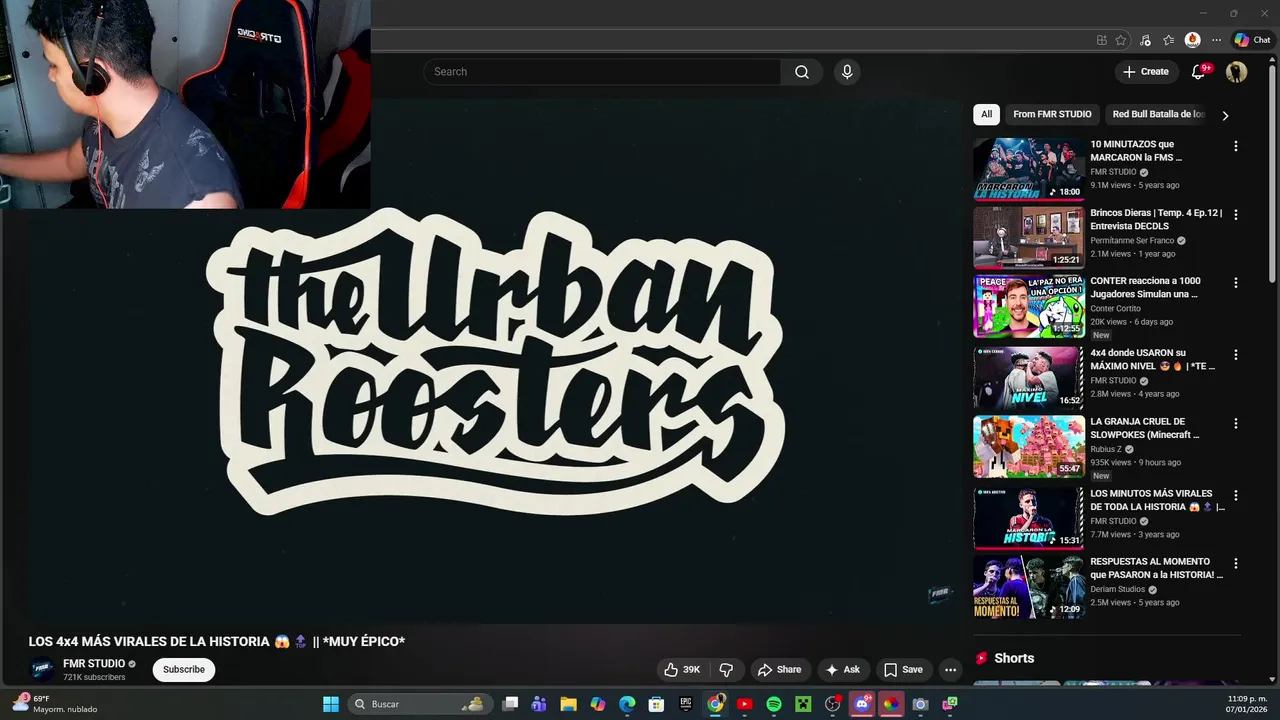The image size is (1280, 720).
Task: Open the FMR STUDIO channel avatar
Action: click(42, 670)
